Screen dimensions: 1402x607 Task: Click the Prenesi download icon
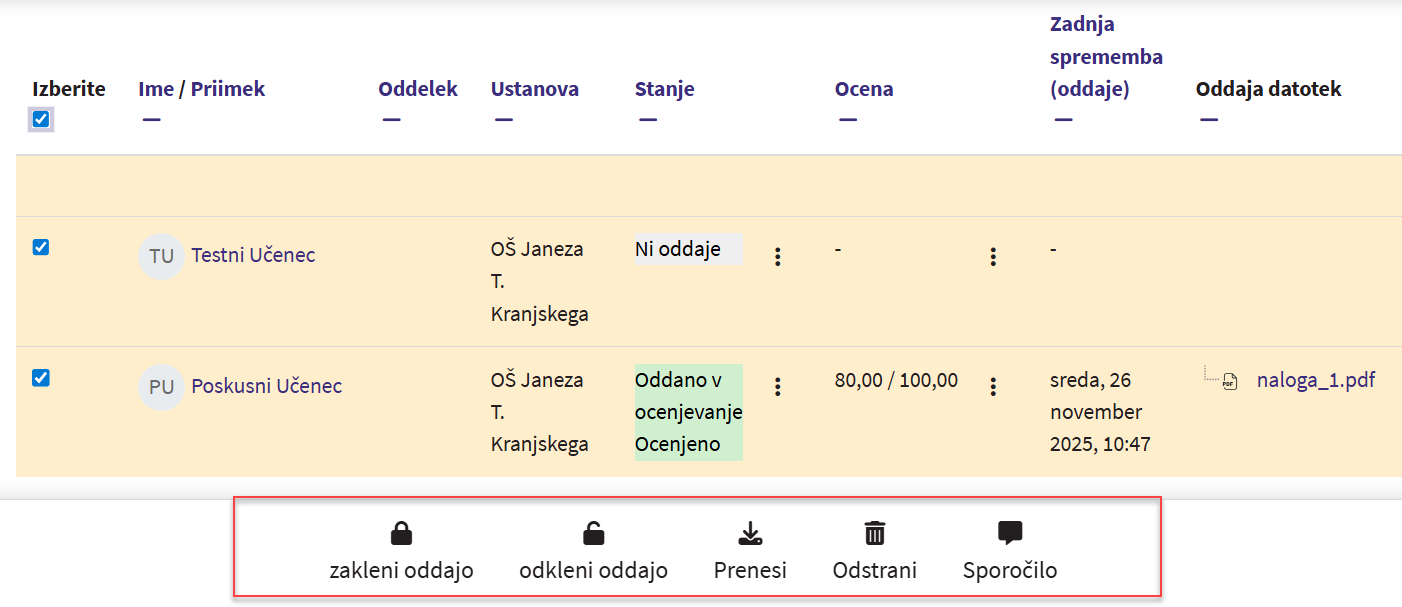click(x=750, y=534)
